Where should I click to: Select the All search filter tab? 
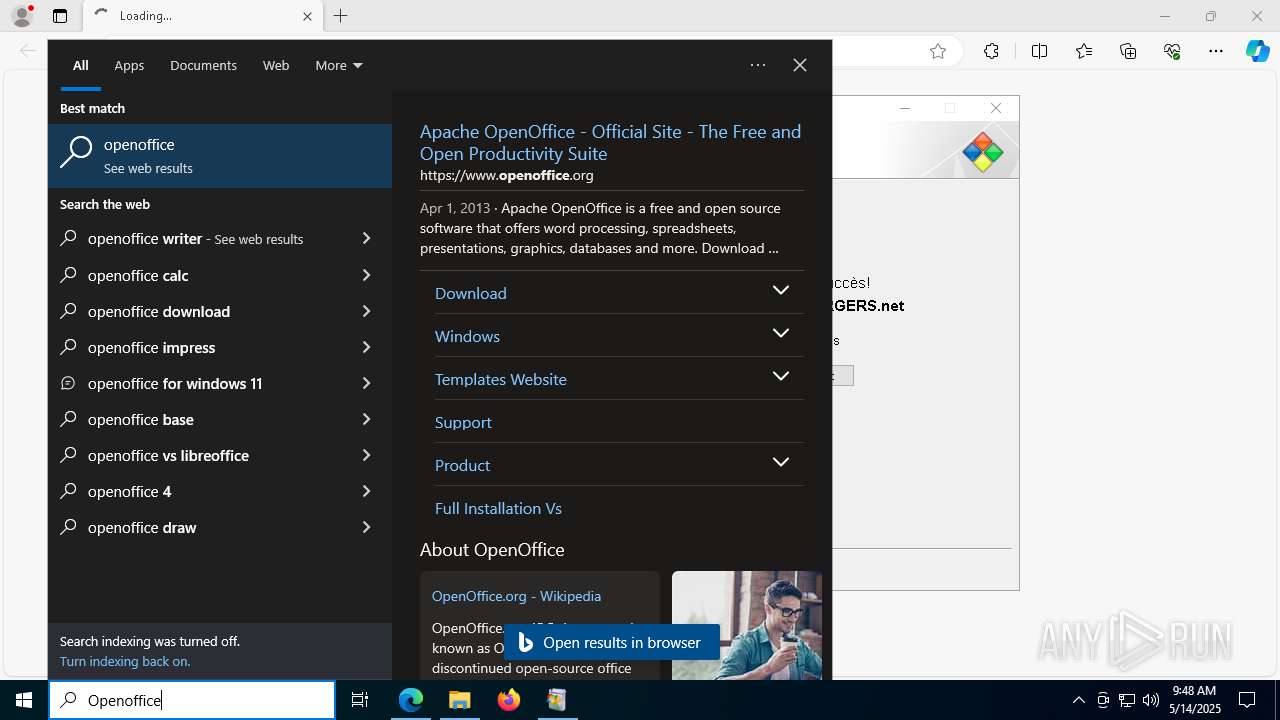[x=81, y=65]
